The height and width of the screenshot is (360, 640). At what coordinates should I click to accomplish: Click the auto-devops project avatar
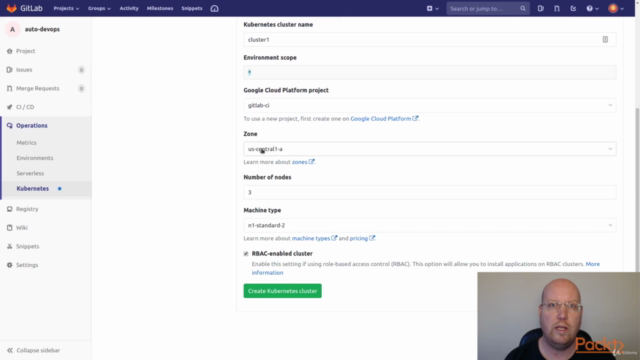12,29
